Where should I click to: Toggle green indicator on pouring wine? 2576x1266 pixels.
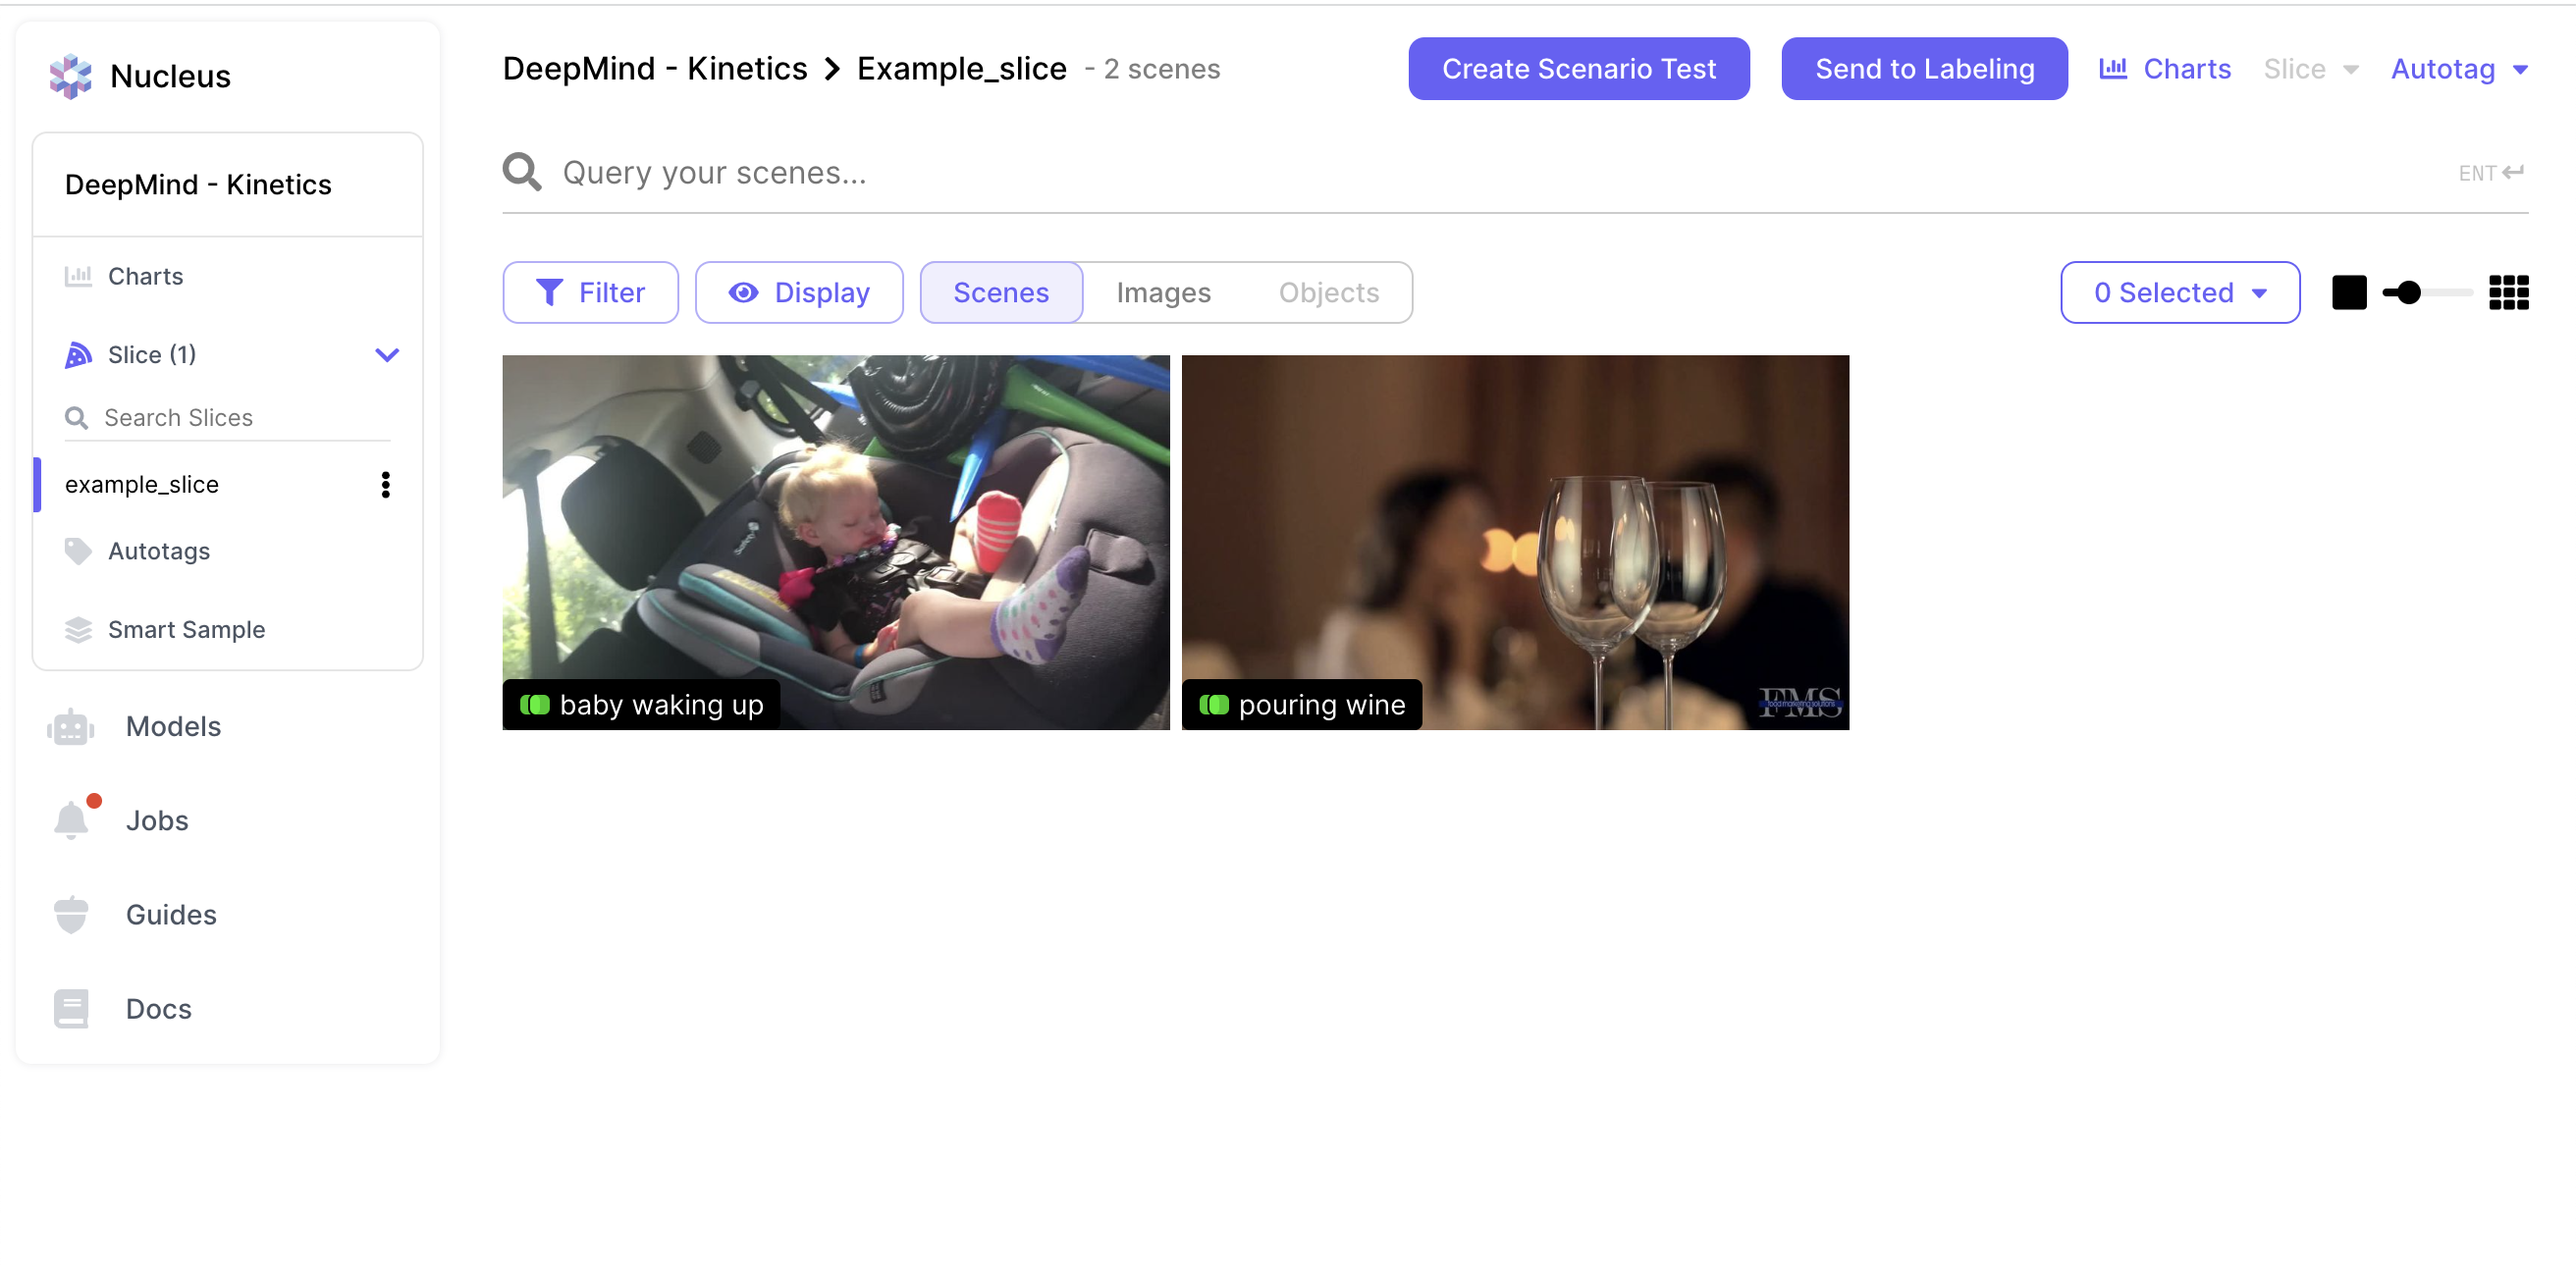[1213, 705]
